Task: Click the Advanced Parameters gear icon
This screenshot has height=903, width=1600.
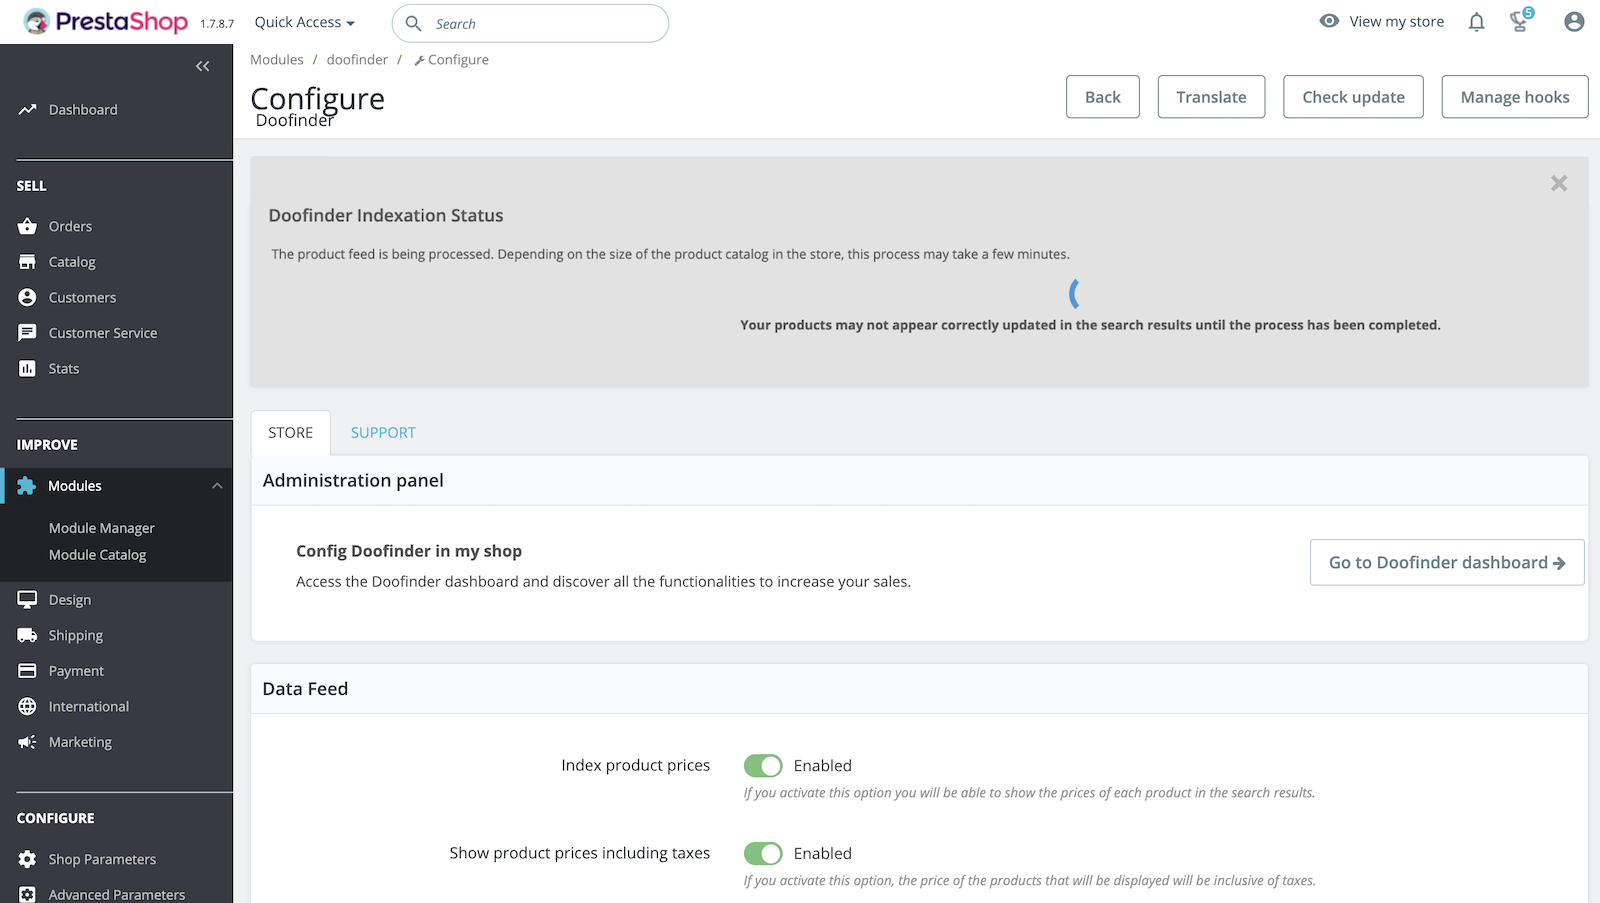Action: 27,895
